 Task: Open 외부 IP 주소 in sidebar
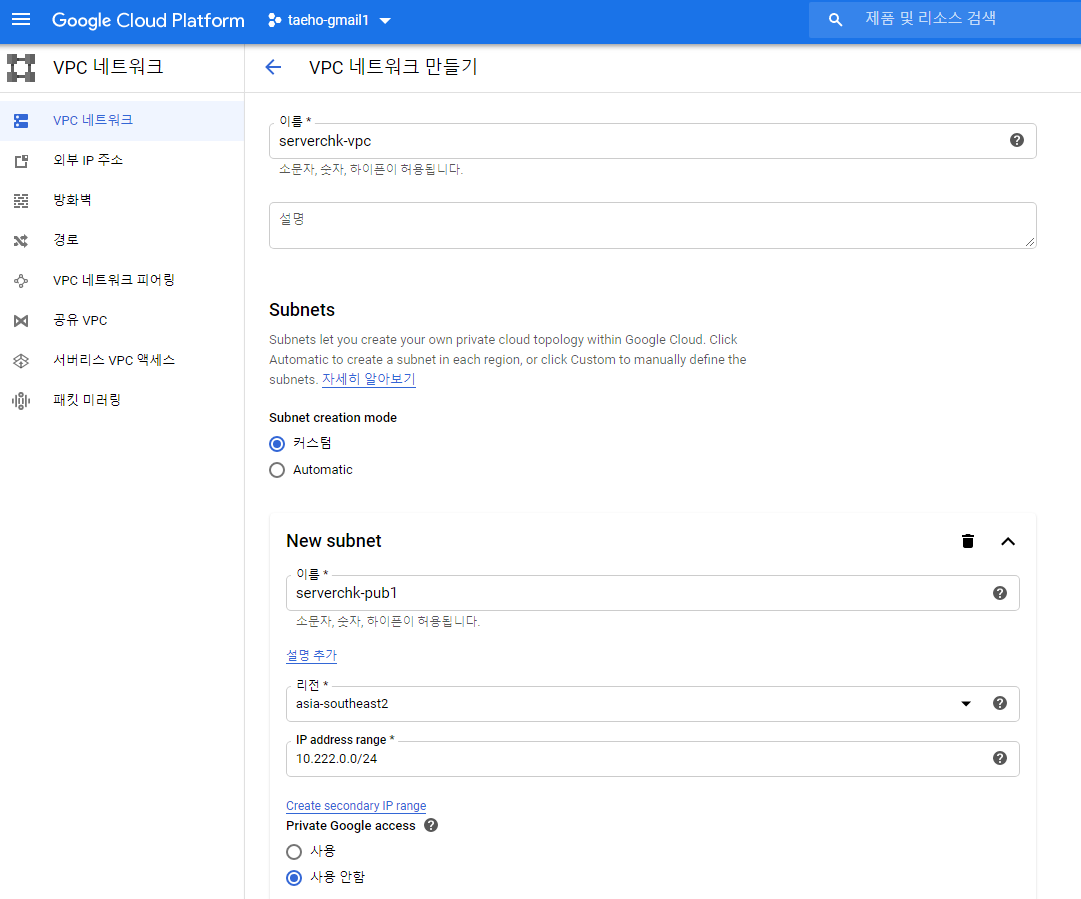[122, 161]
